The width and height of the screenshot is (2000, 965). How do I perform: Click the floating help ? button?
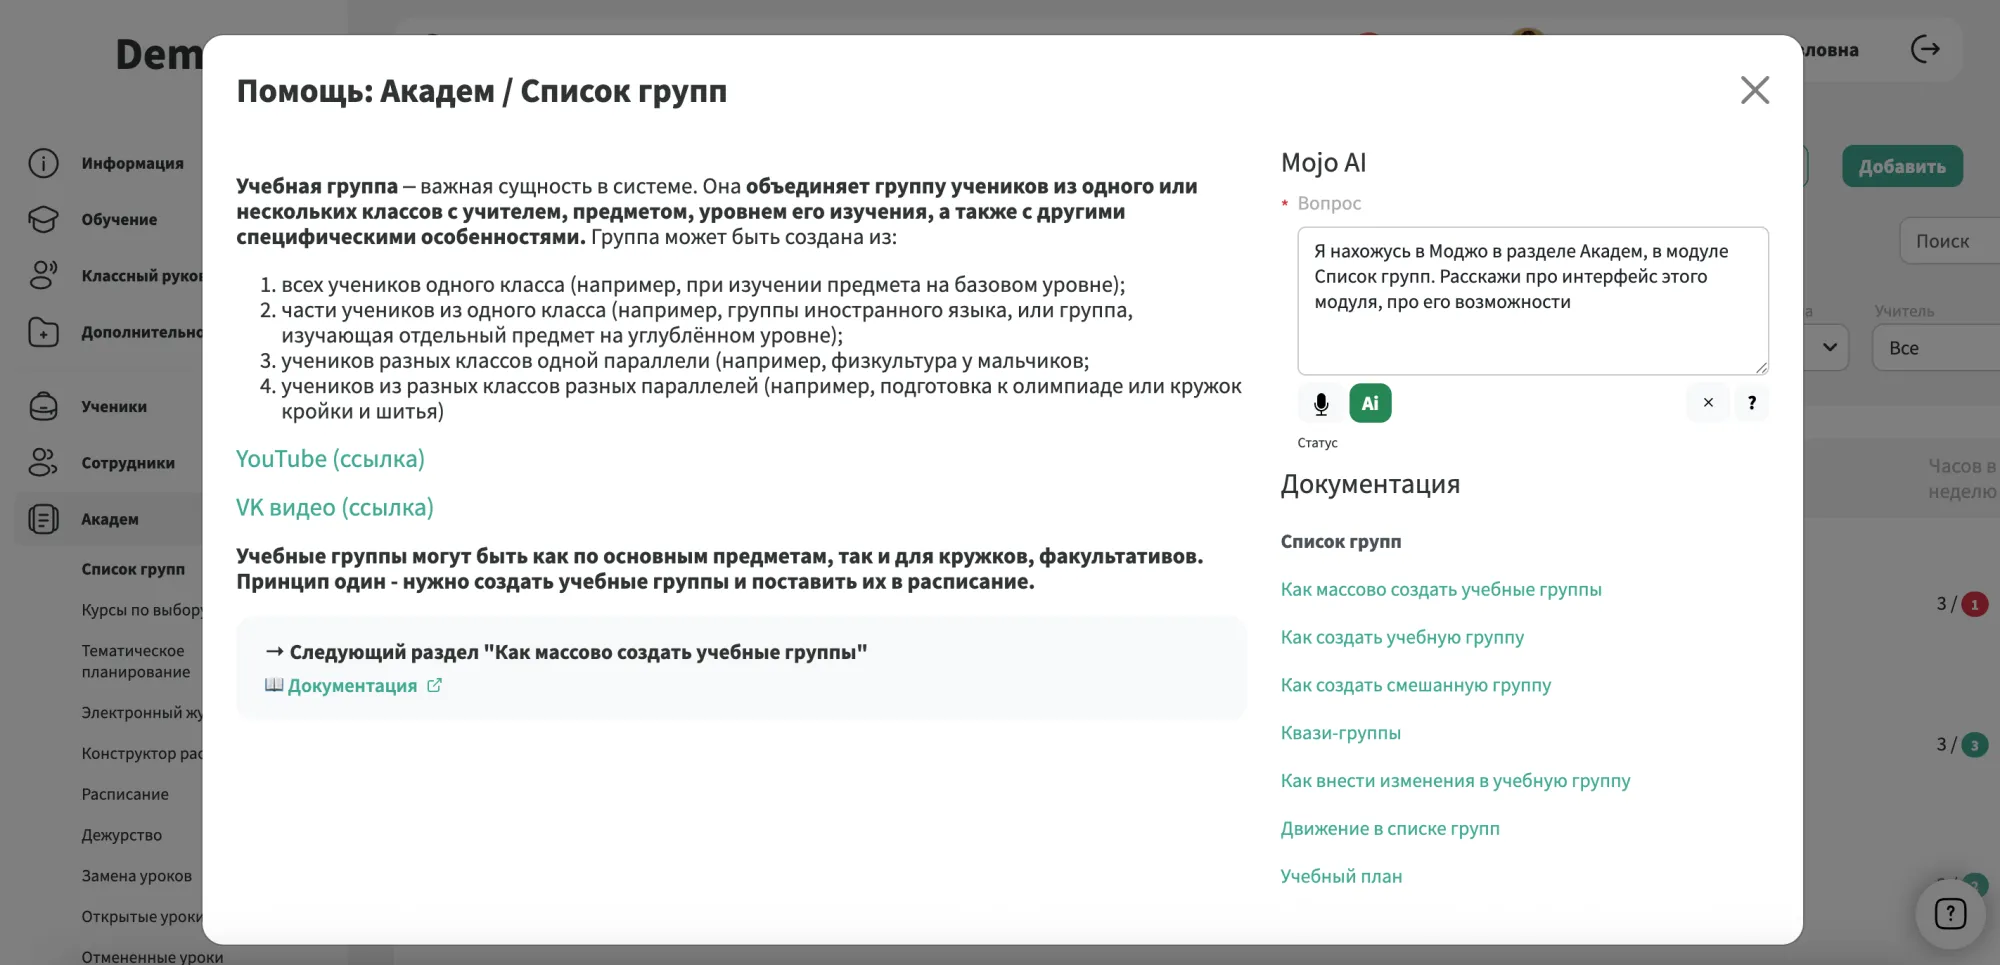pos(1950,913)
